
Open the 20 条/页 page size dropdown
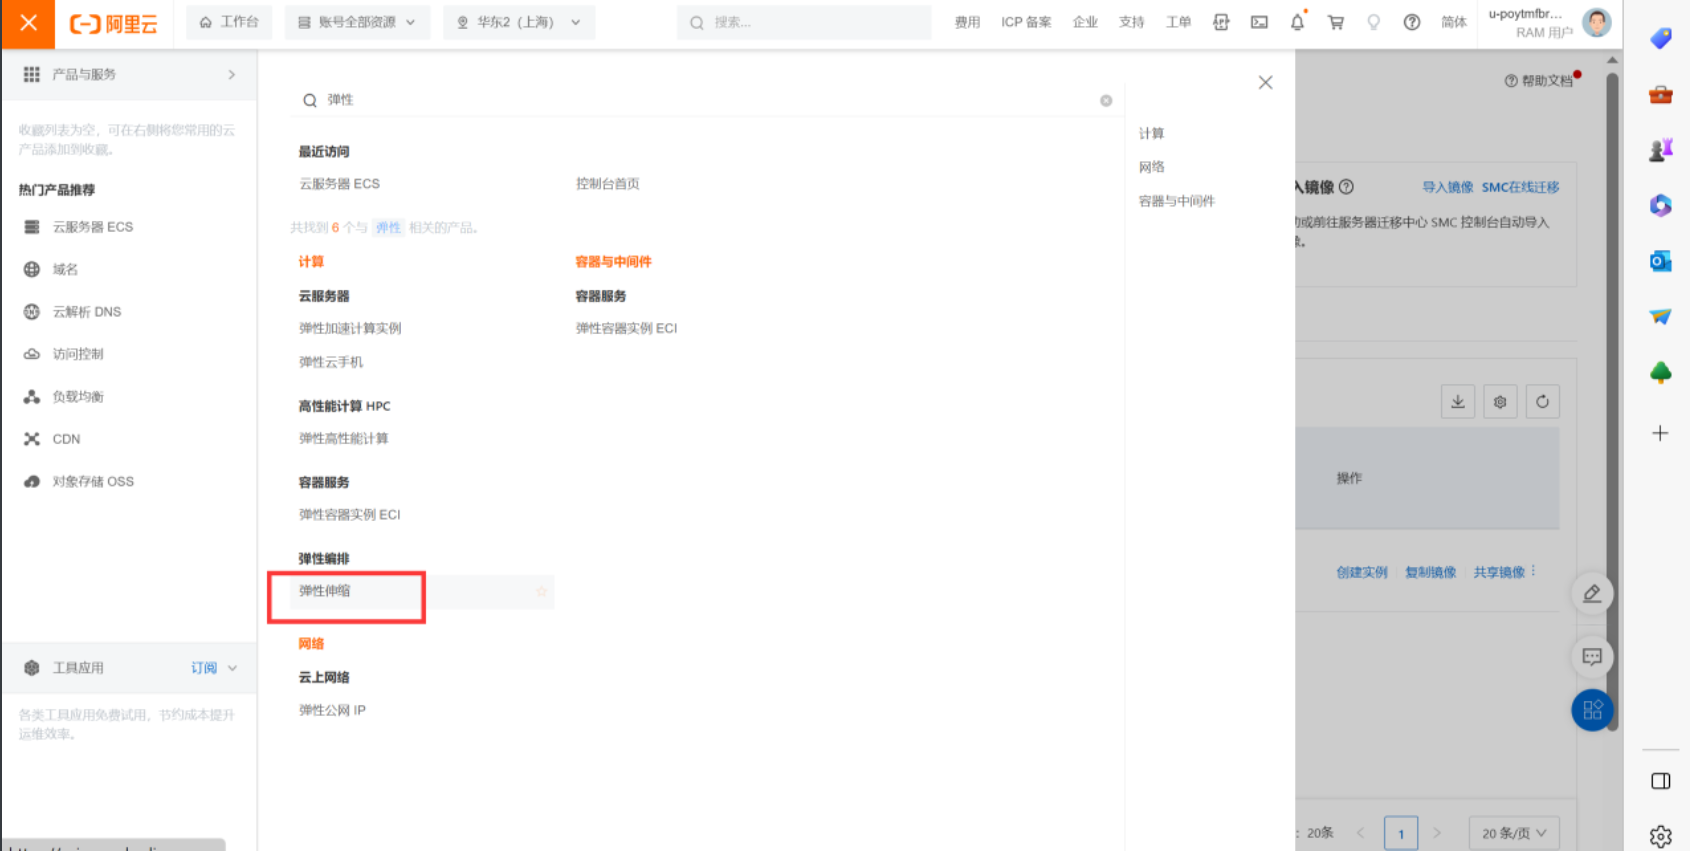1514,834
